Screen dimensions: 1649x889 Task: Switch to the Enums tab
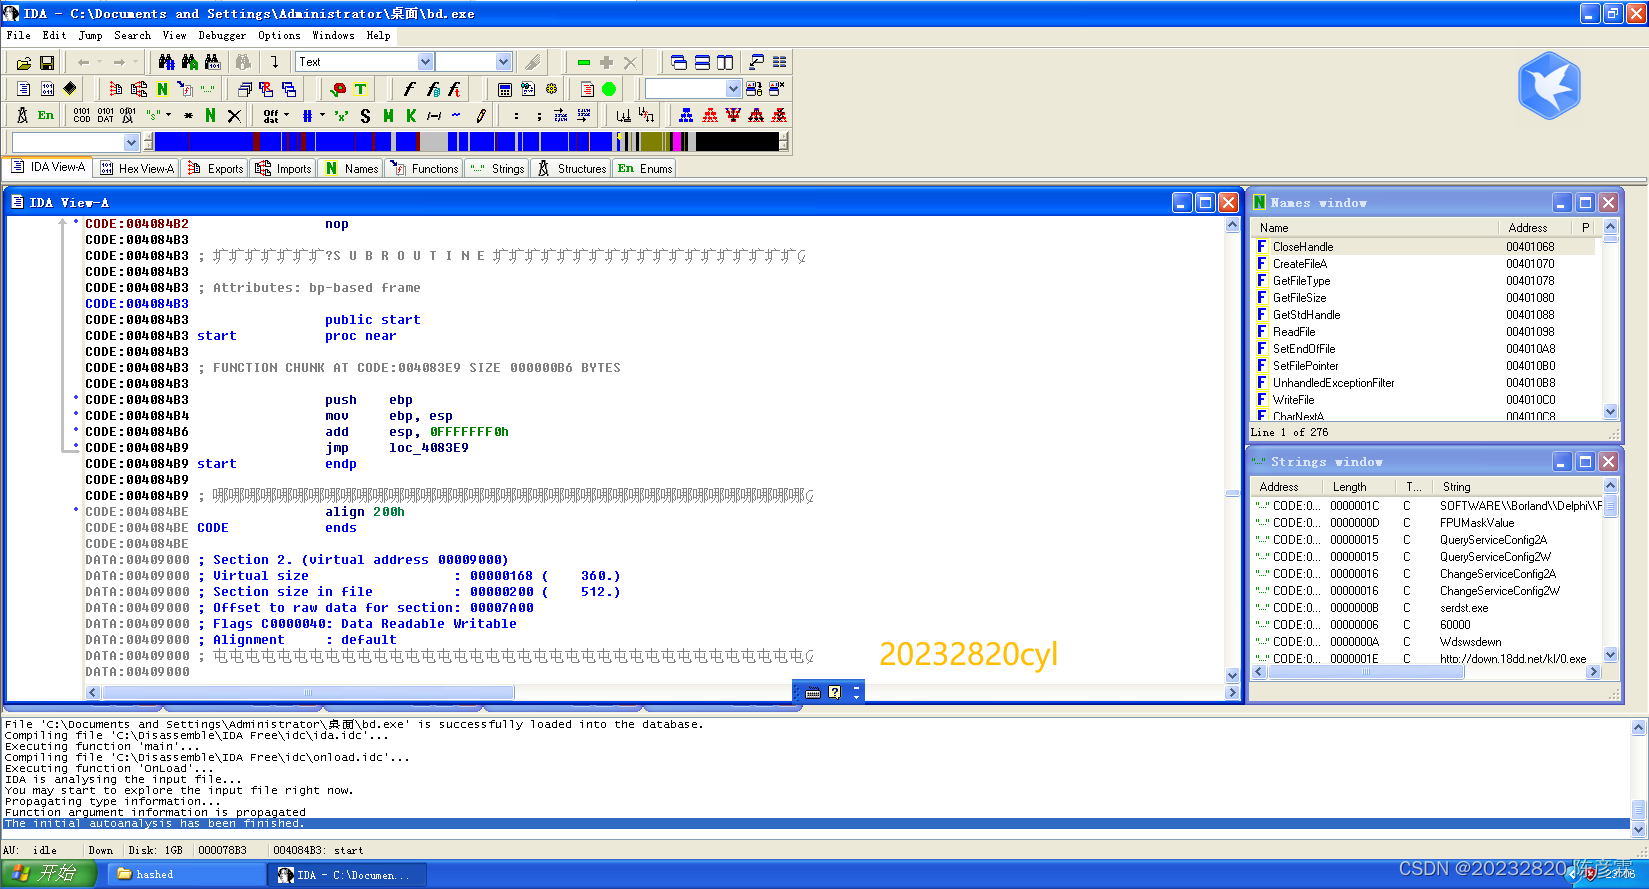point(645,169)
